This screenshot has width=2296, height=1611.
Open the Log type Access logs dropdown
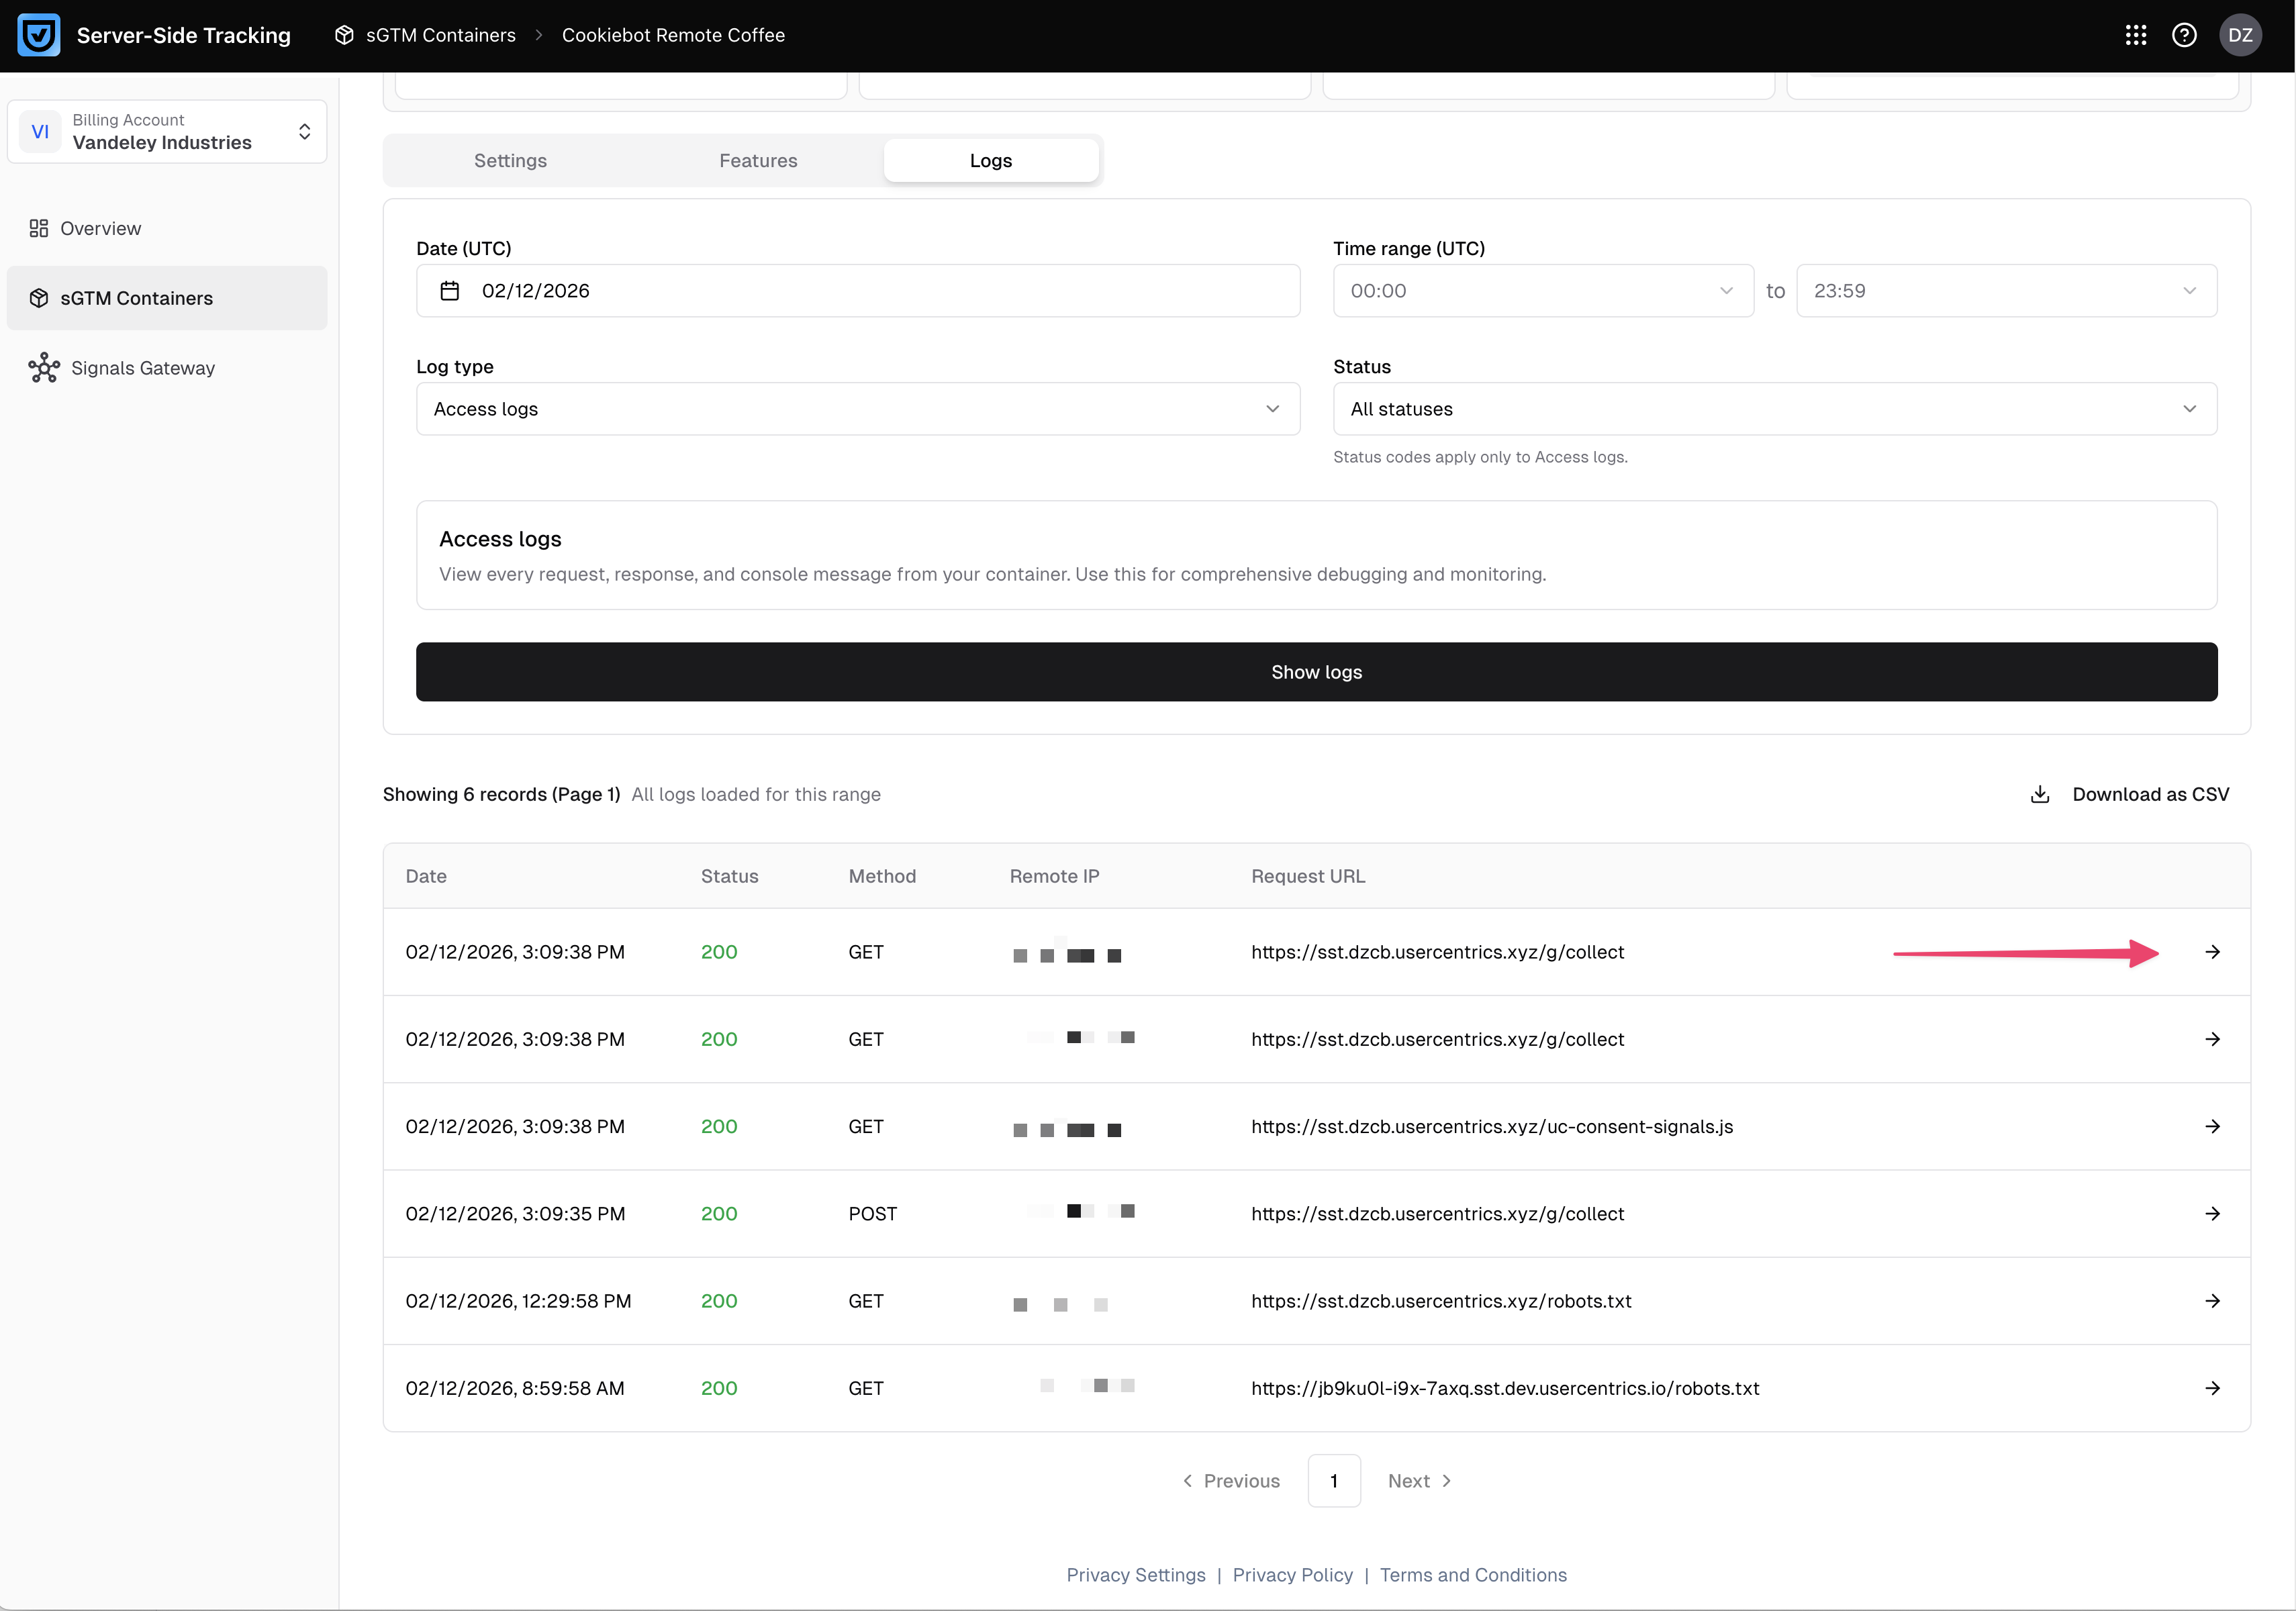point(857,409)
